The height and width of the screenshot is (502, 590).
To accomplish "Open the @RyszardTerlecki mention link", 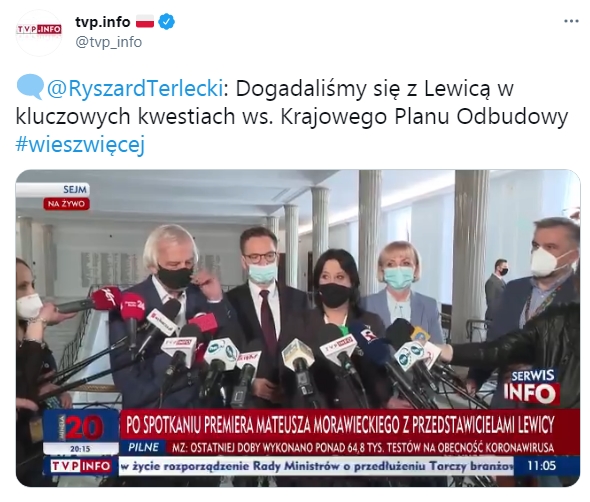I will pyautogui.click(x=135, y=89).
